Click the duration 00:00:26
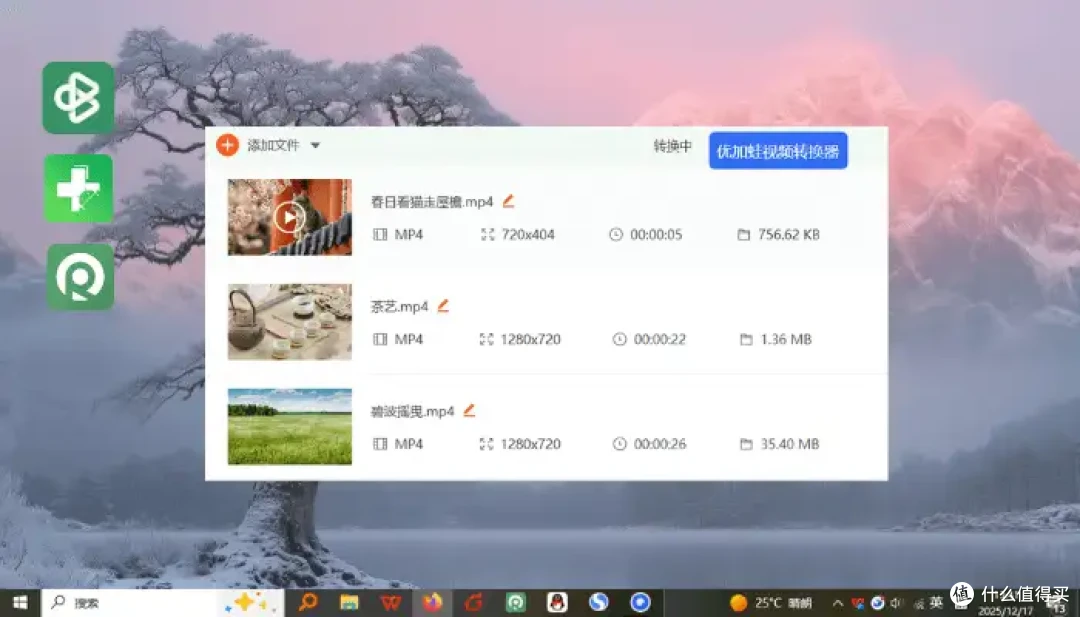 (x=660, y=443)
